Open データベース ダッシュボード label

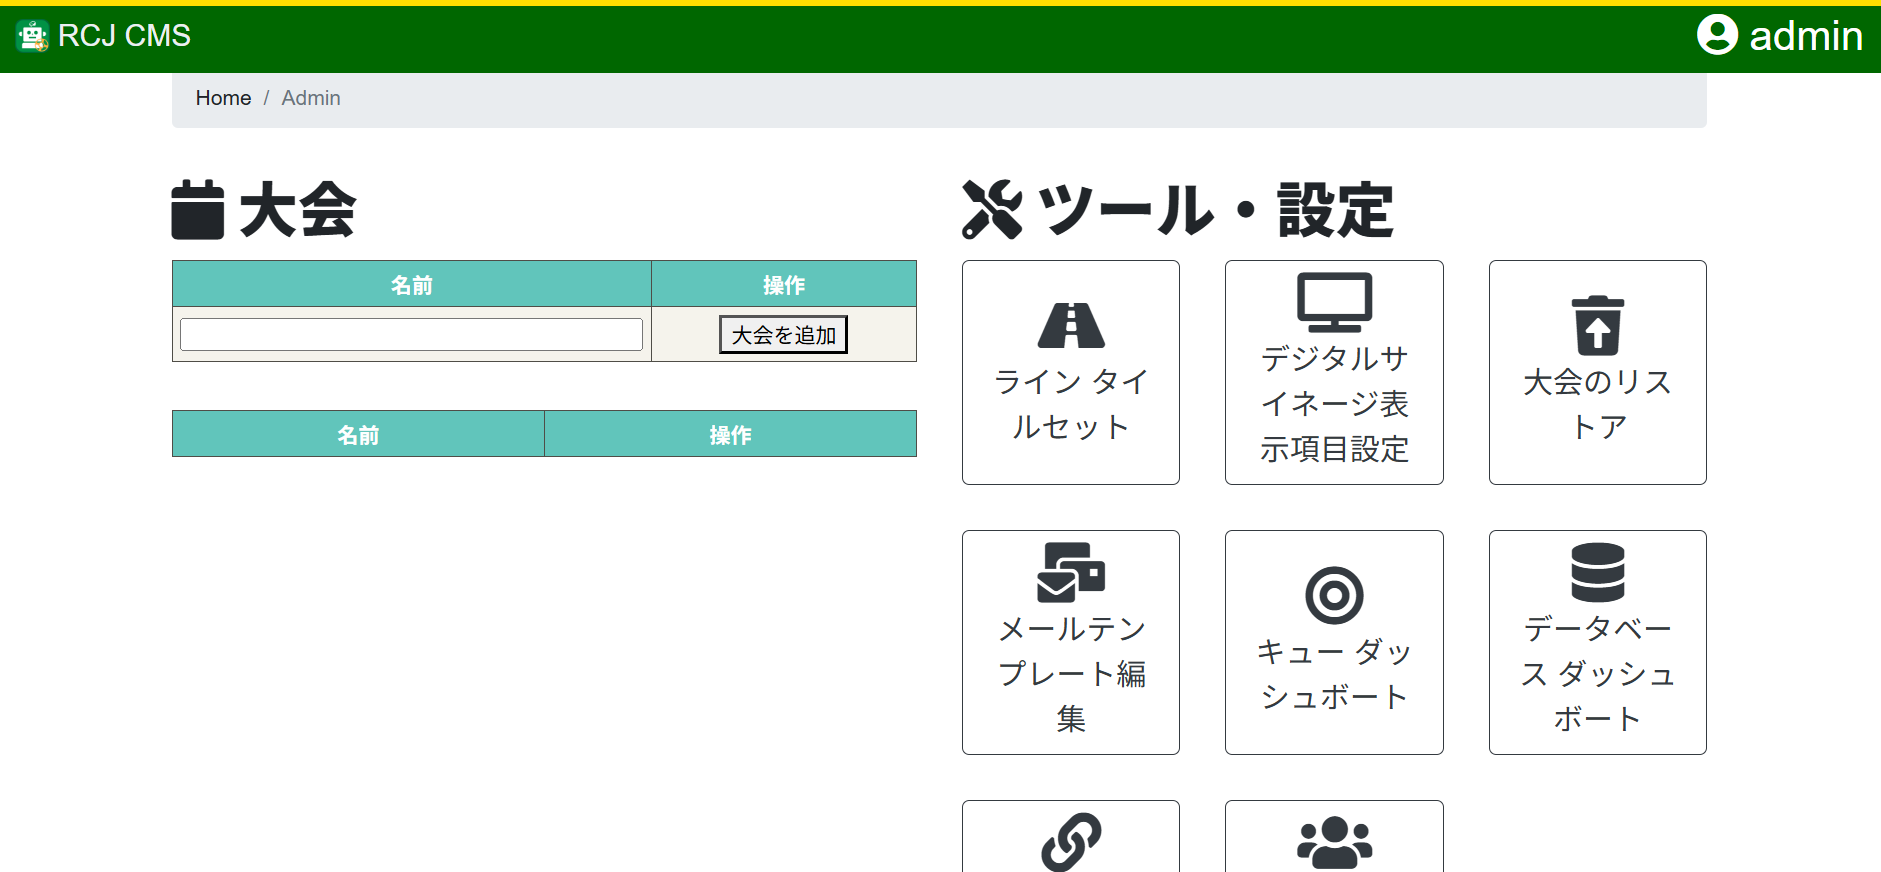click(x=1598, y=674)
